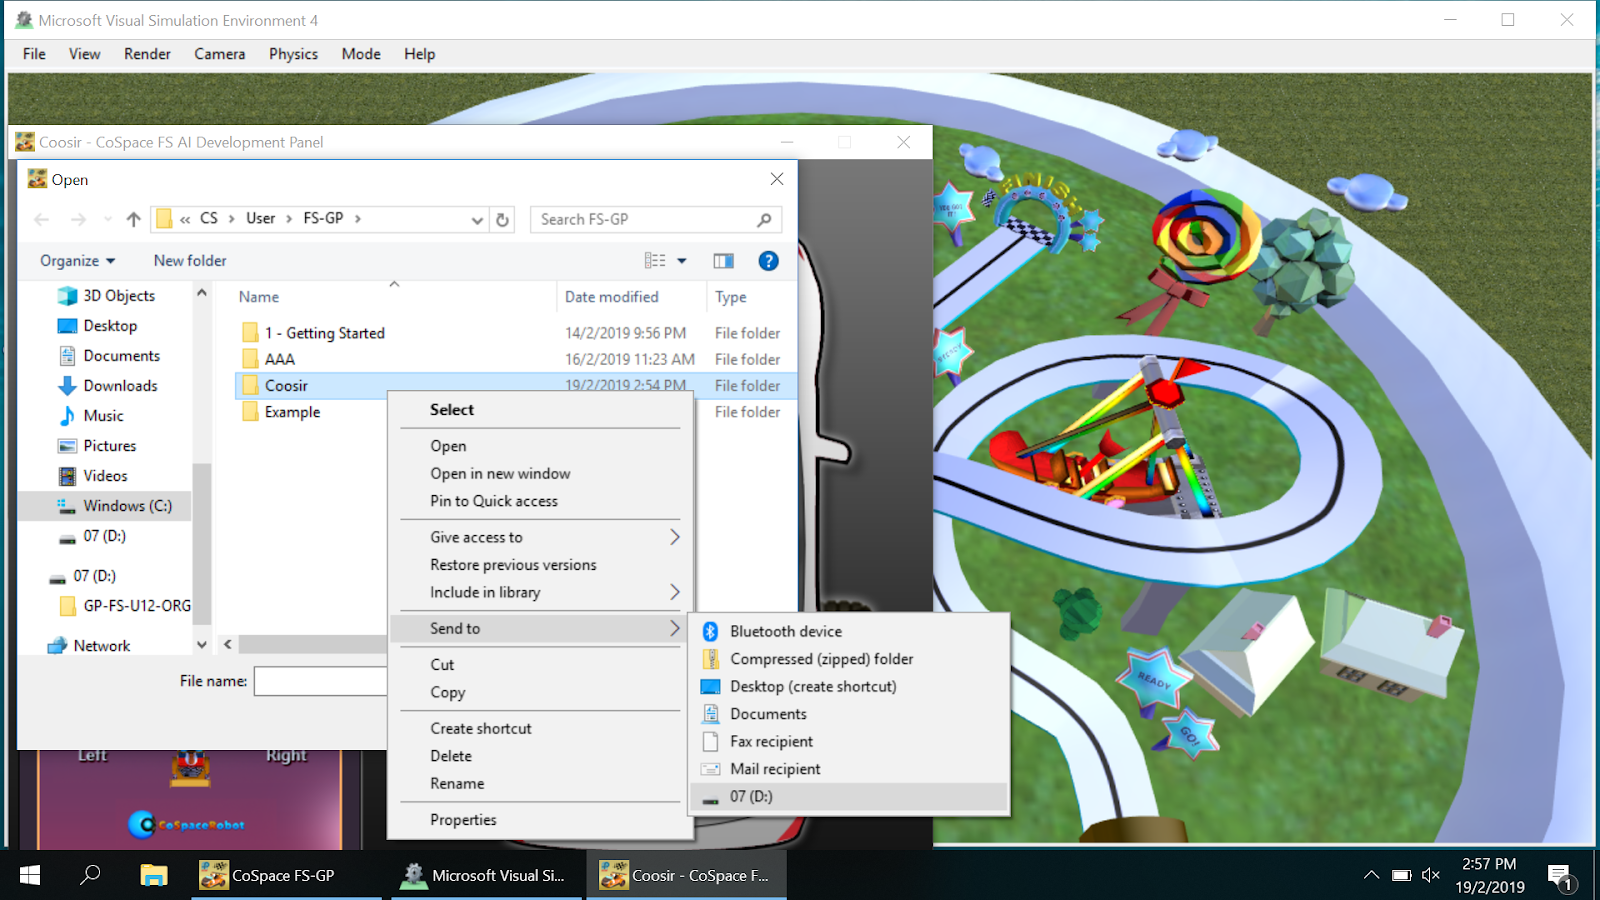Open the Help menu

(x=419, y=54)
